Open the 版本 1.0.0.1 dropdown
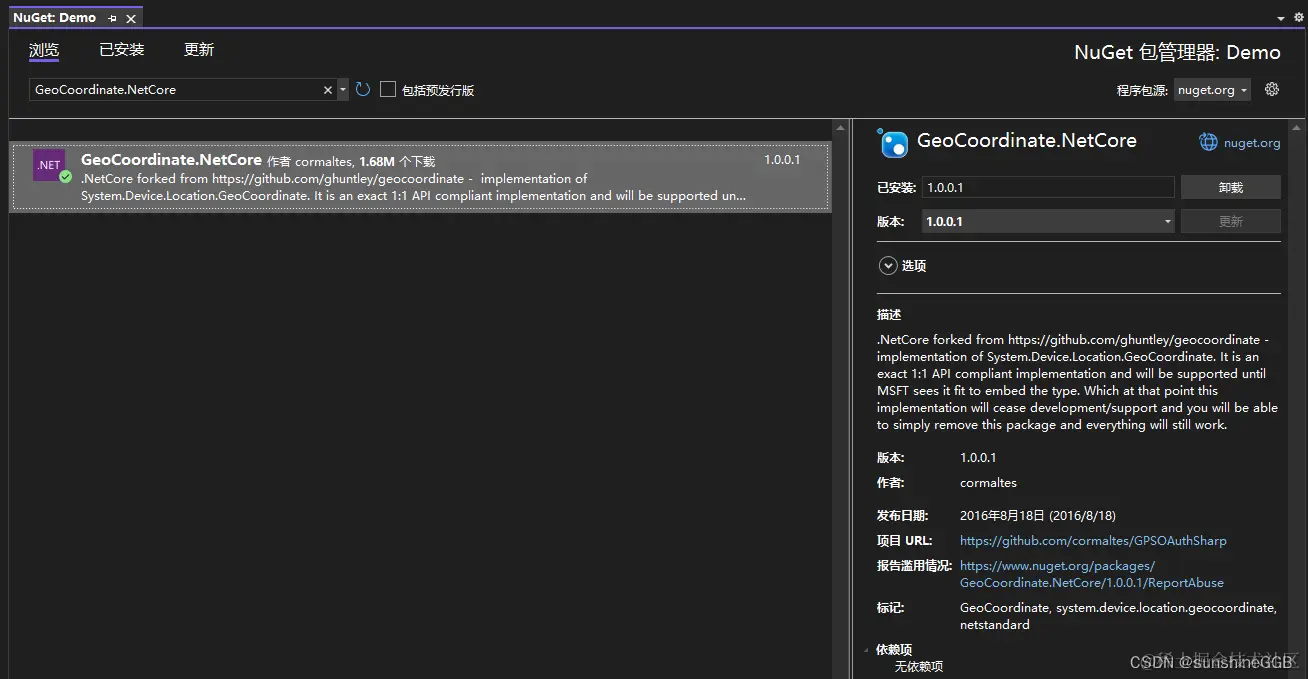Screen dimensions: 1308x679 [x=1048, y=222]
